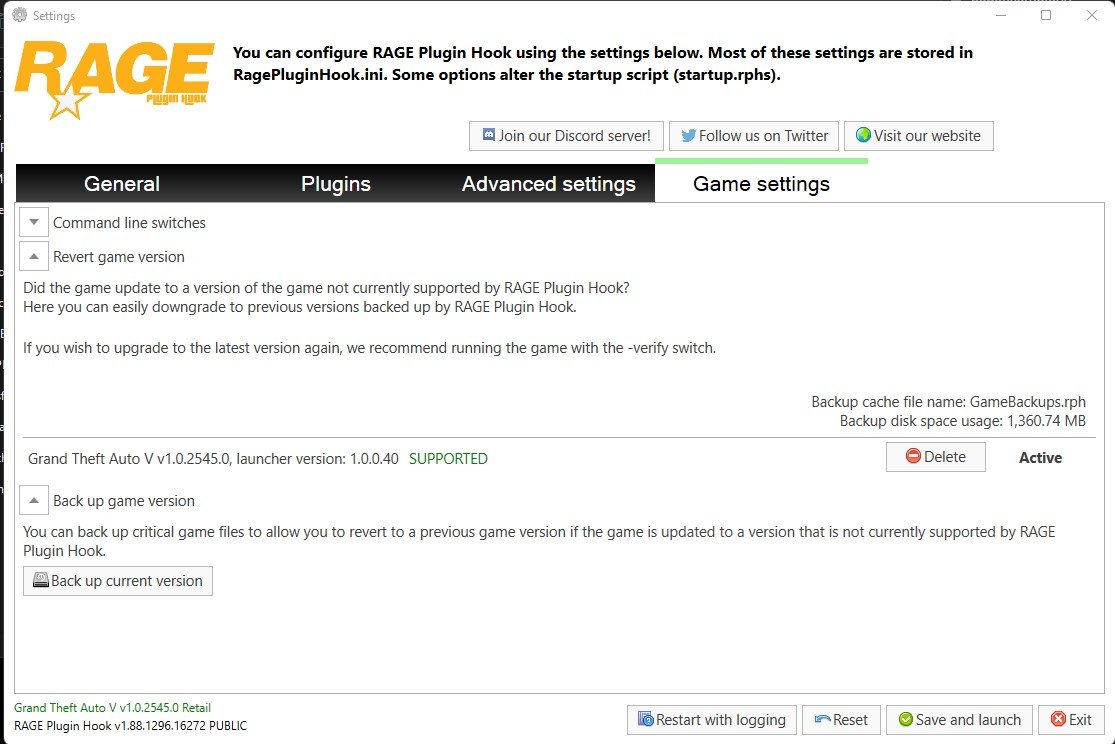
Task: Restart with logging
Action: 712,720
